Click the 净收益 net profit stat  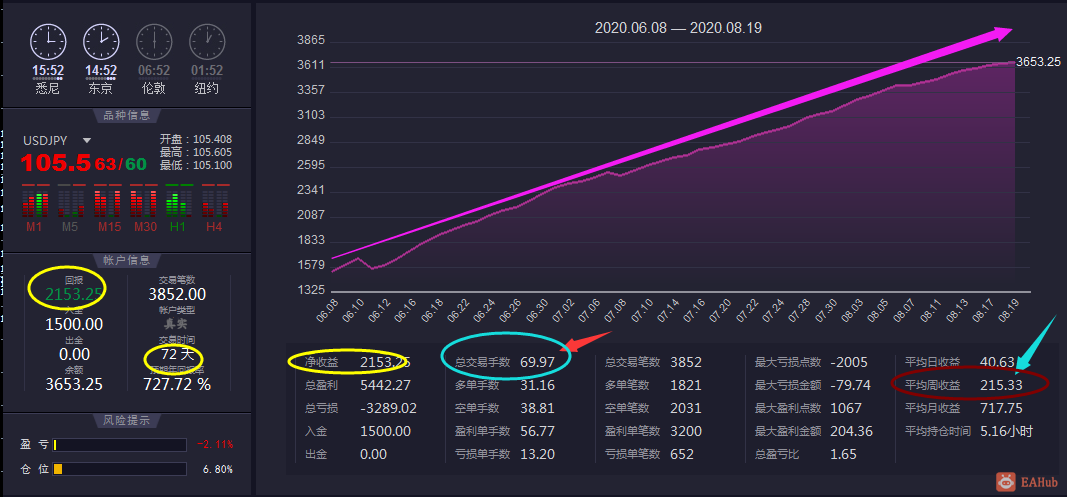coord(358,362)
